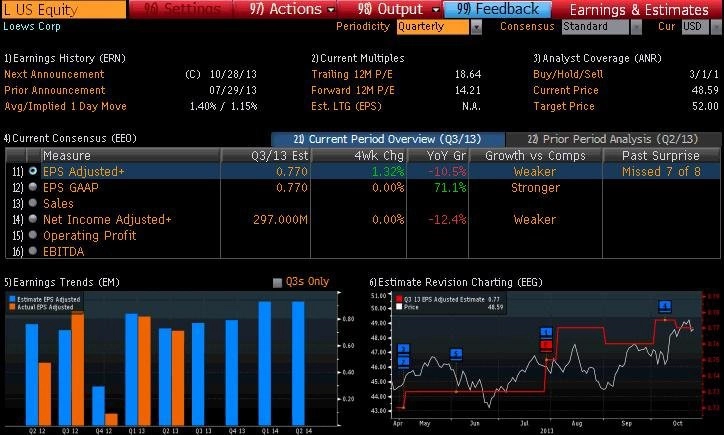The height and width of the screenshot is (435, 724).
Task: Click the Next Announcement label
Action: point(54,74)
